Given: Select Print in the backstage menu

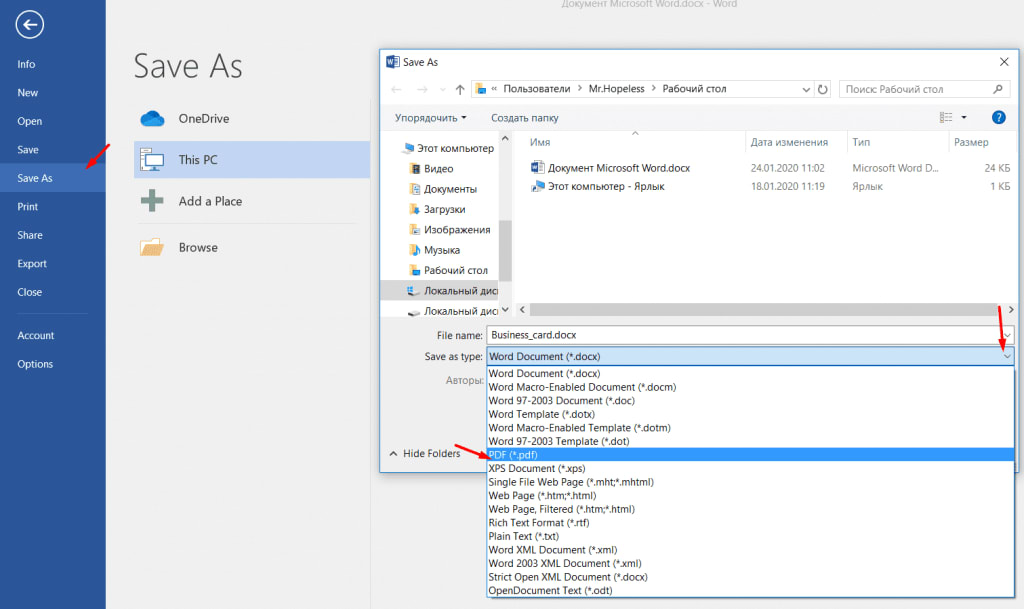Looking at the screenshot, I should point(27,207).
